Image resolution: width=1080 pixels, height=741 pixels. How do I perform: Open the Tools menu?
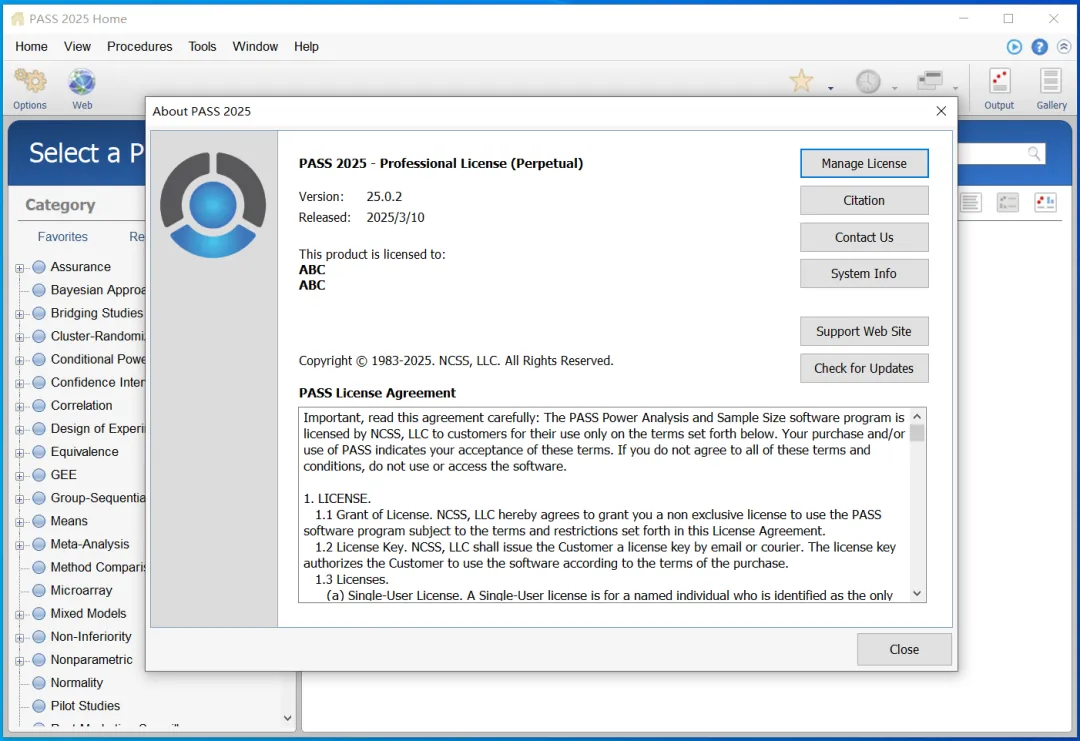coord(202,46)
